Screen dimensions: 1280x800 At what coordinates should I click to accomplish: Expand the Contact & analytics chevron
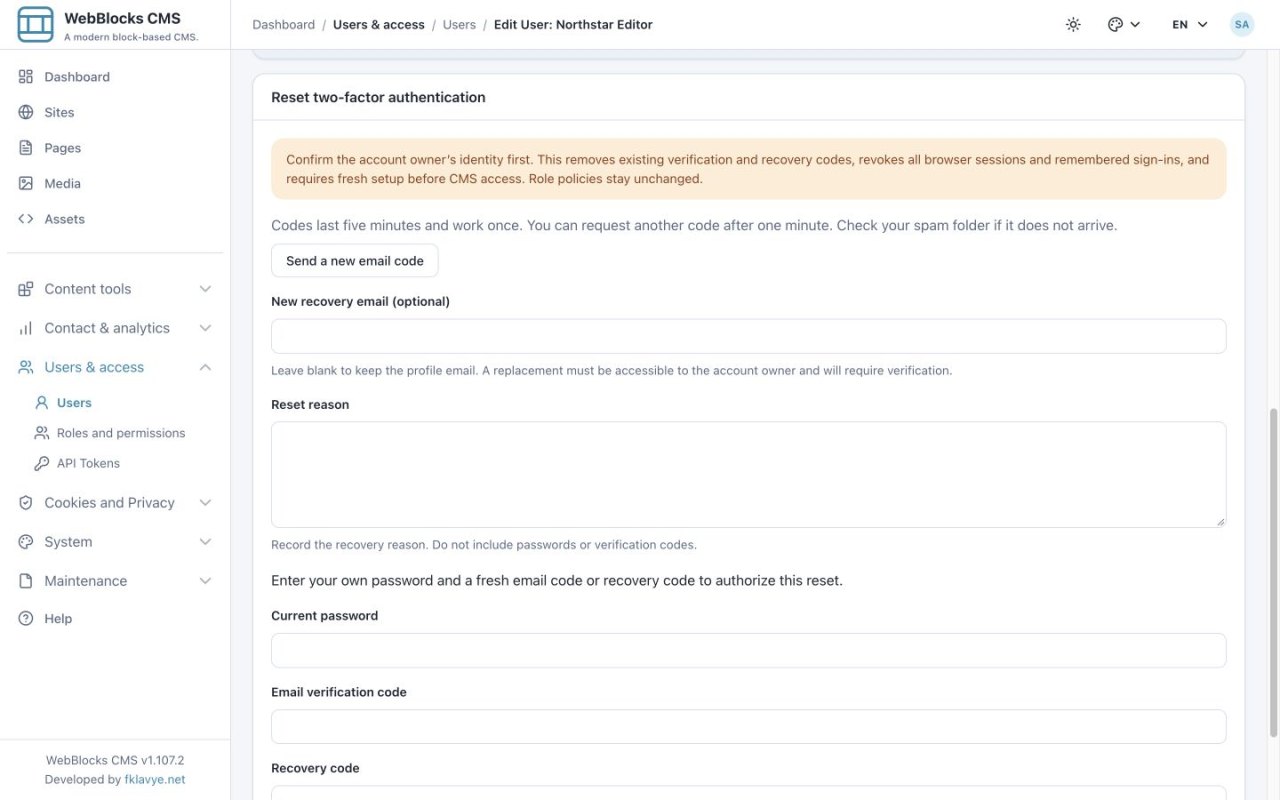point(205,328)
